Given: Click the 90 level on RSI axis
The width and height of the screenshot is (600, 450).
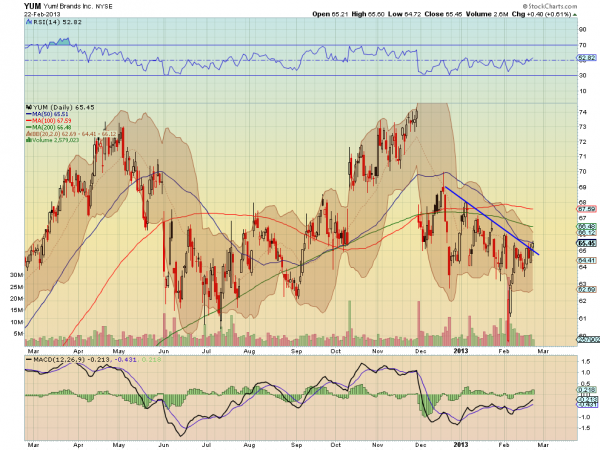Looking at the screenshot, I should coord(582,29).
